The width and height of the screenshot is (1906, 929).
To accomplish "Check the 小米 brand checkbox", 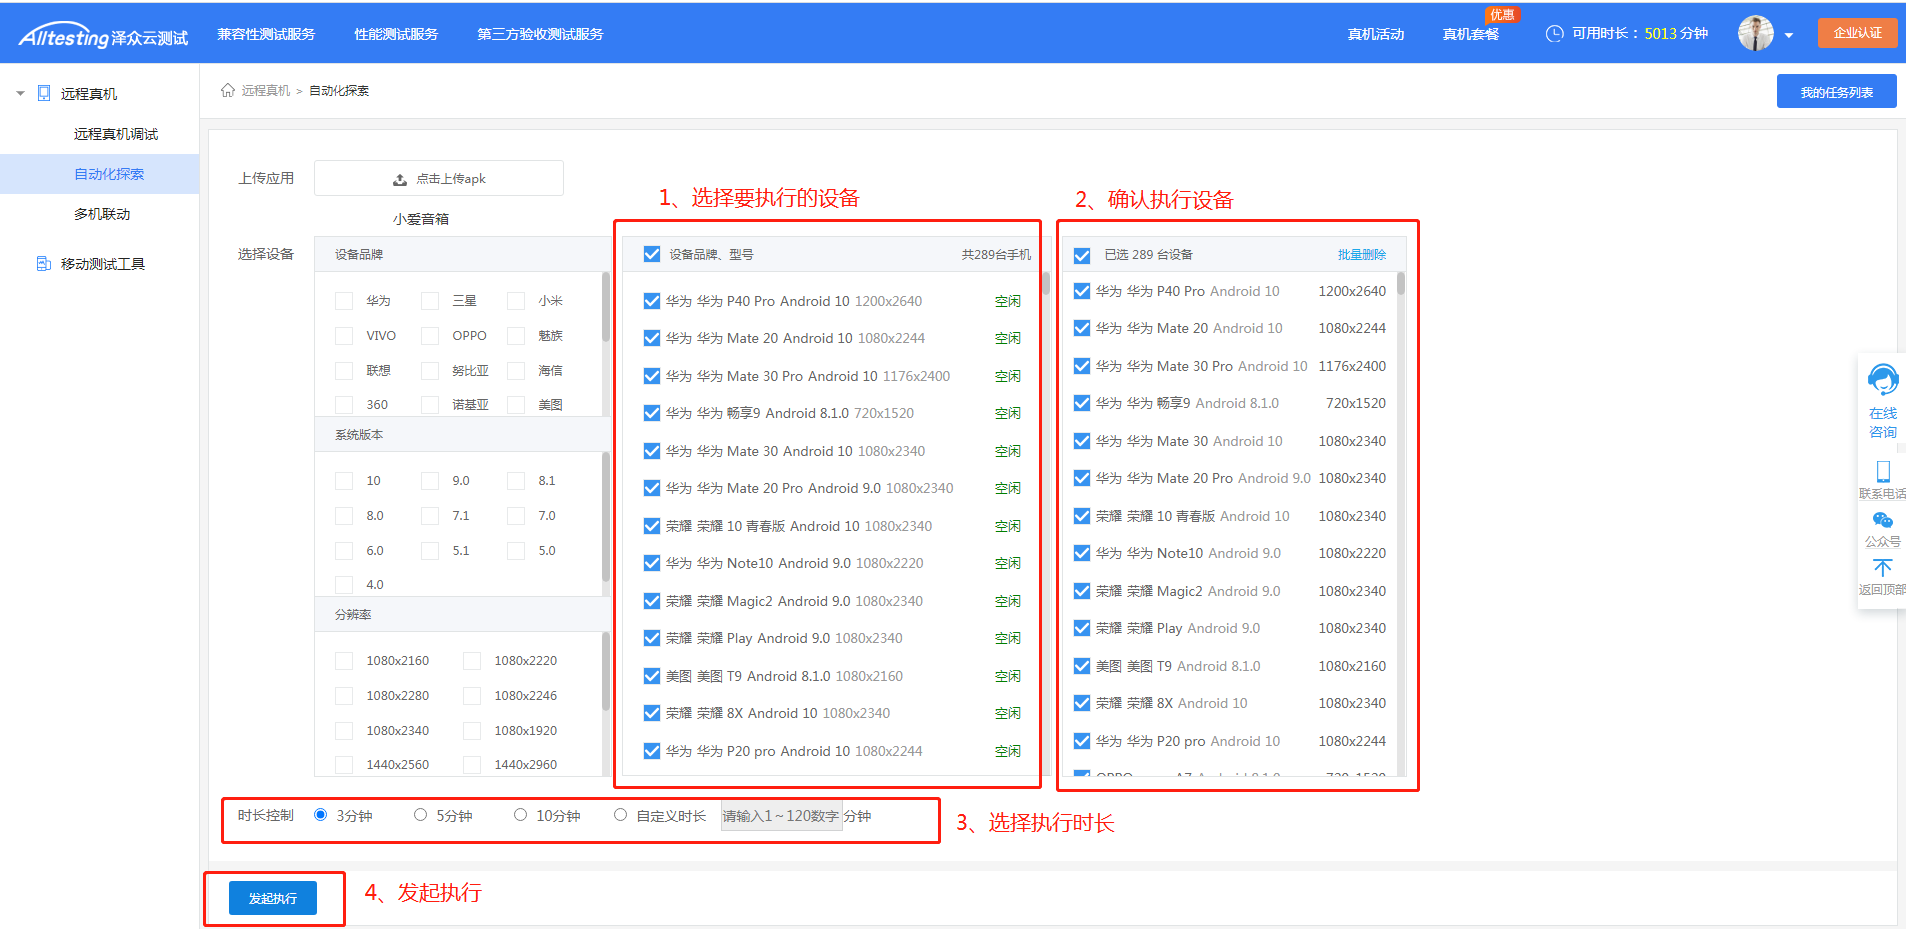I will coord(516,301).
